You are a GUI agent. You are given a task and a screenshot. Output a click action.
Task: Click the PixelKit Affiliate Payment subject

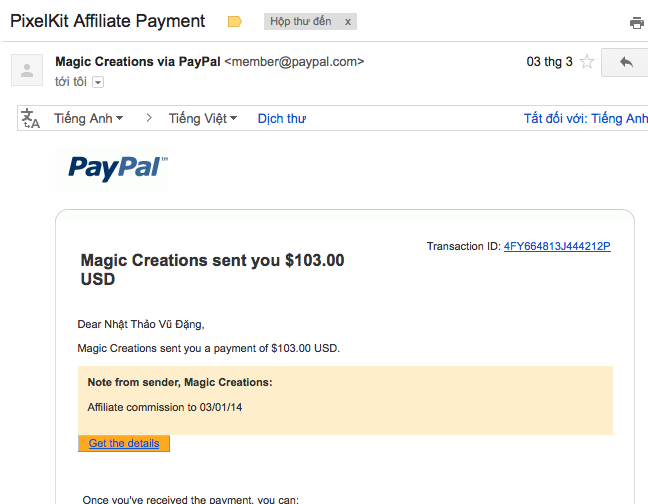point(108,21)
